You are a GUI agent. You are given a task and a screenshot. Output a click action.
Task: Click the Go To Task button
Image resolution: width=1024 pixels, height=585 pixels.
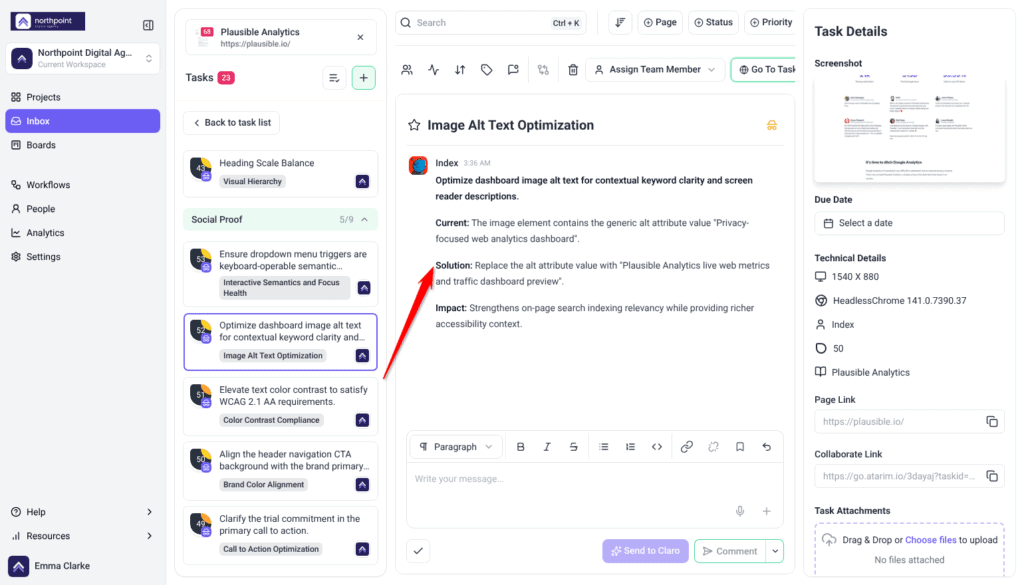(764, 69)
